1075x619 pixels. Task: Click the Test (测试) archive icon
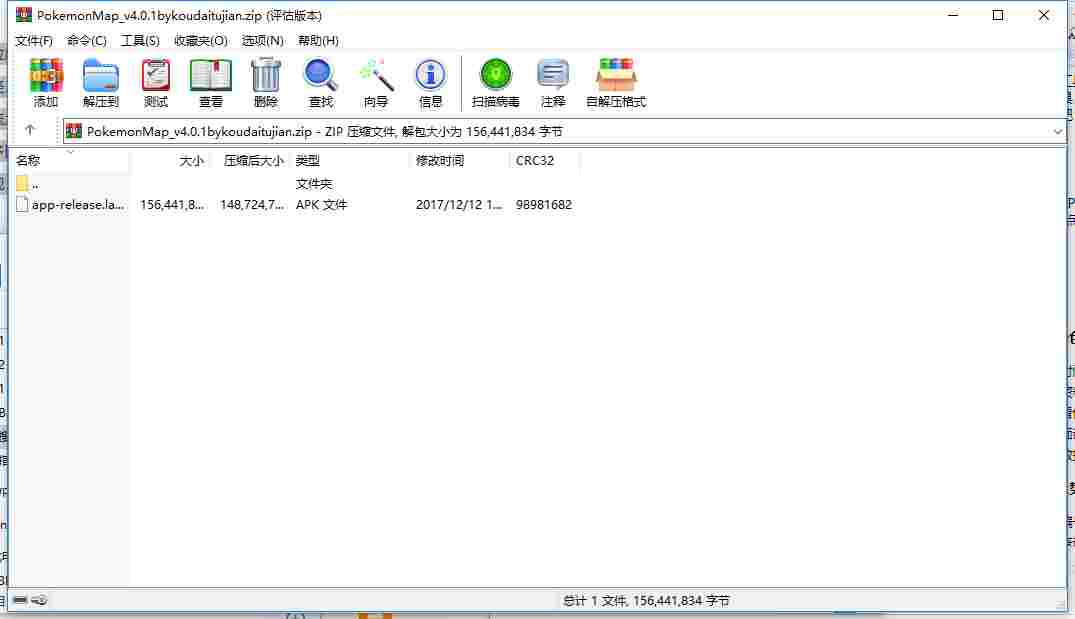click(156, 83)
